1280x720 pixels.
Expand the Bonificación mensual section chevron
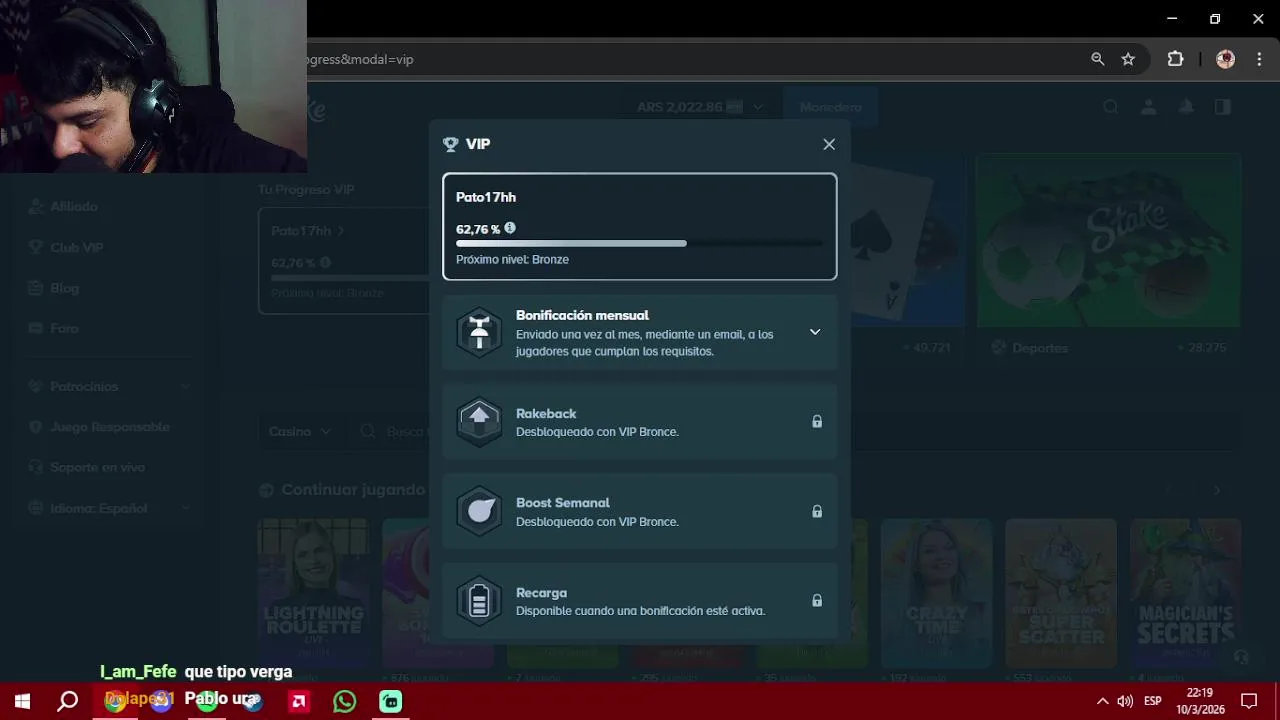pyautogui.click(x=815, y=332)
